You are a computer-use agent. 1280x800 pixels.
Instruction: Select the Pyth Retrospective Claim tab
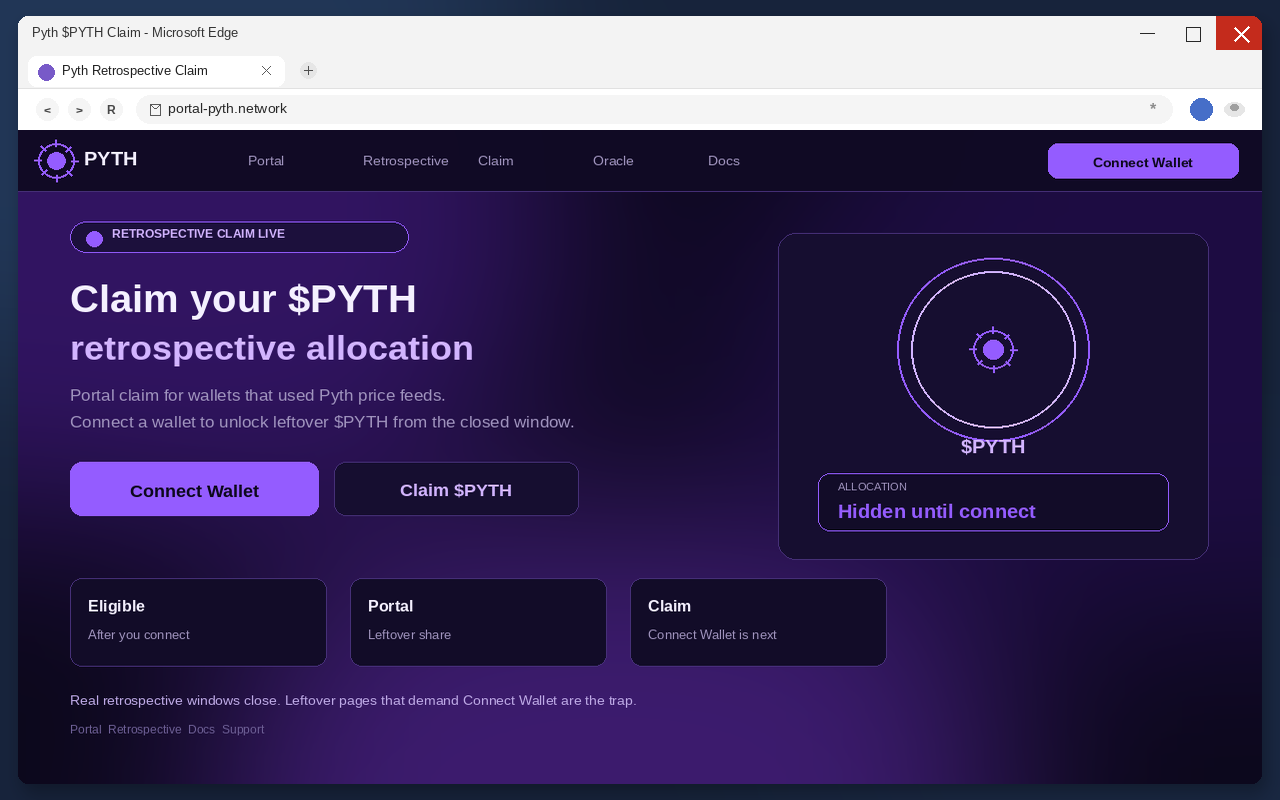[156, 71]
